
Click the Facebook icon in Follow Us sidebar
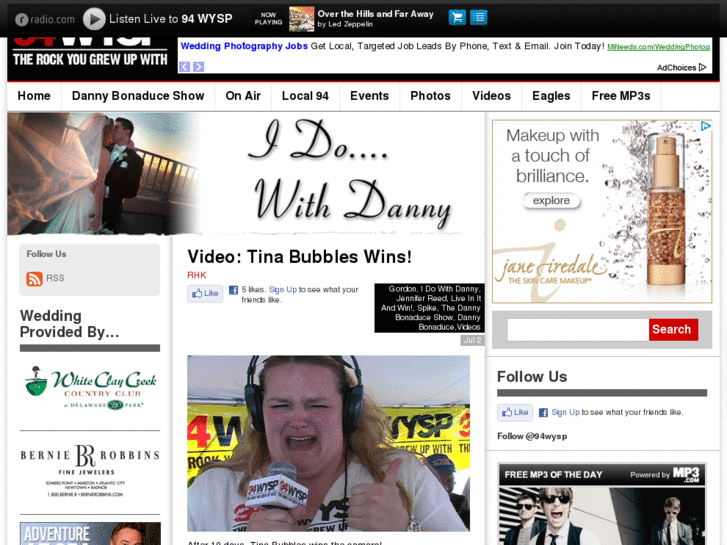[x=543, y=412]
